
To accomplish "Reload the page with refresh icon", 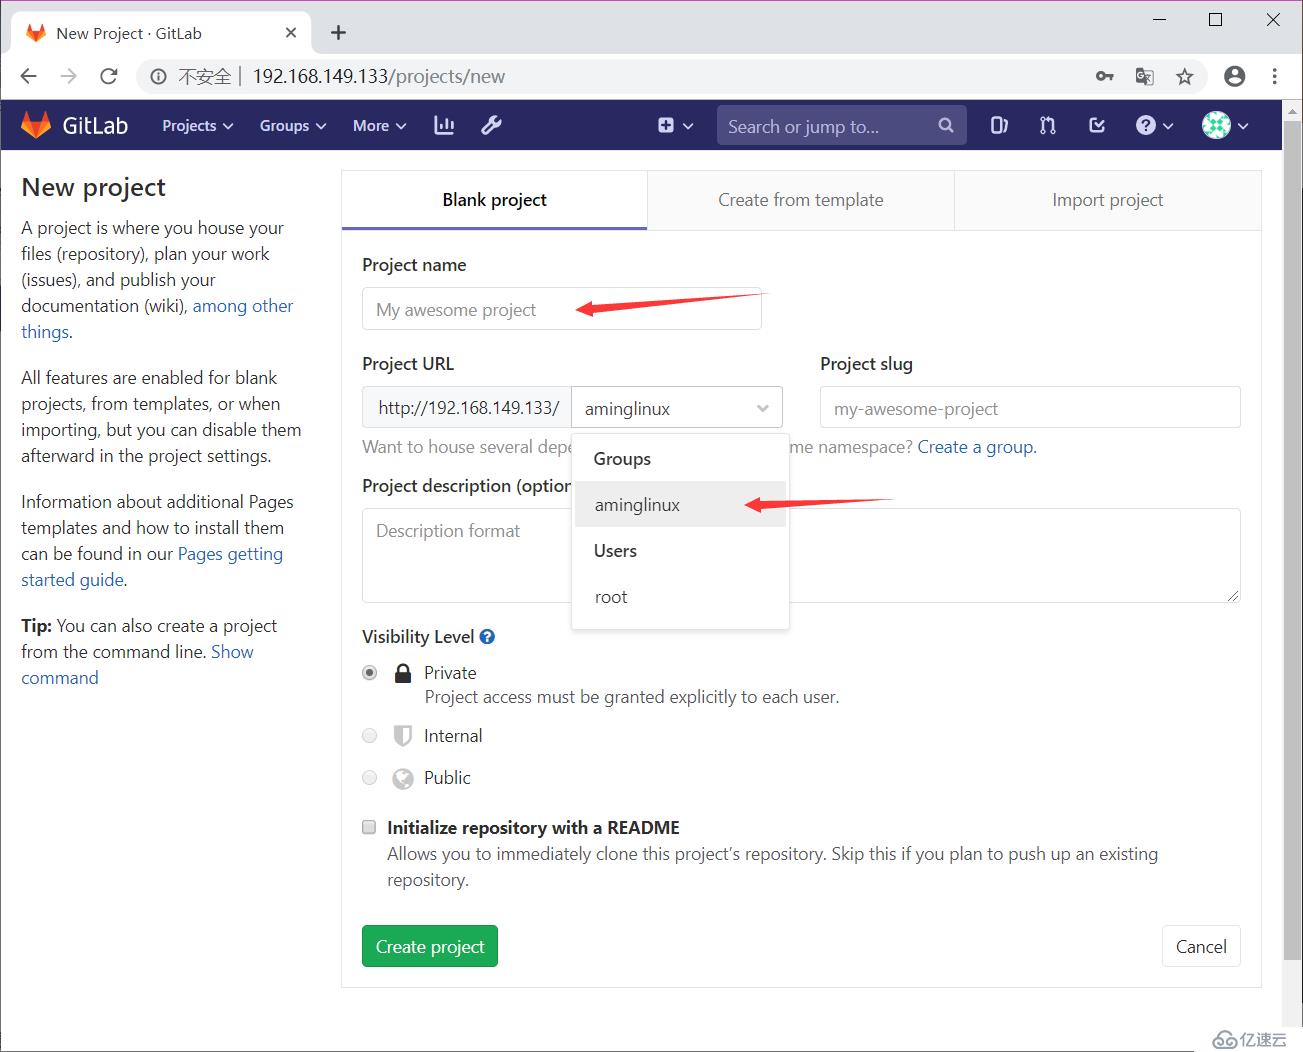I will tap(109, 76).
